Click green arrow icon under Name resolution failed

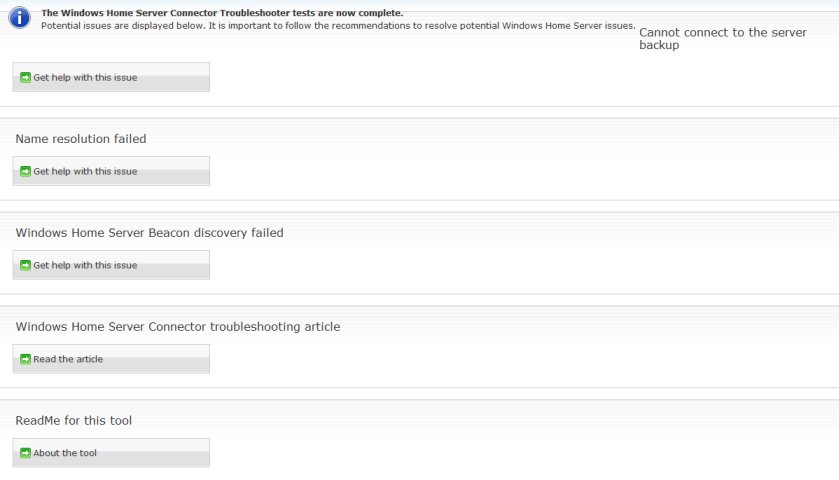(25, 171)
